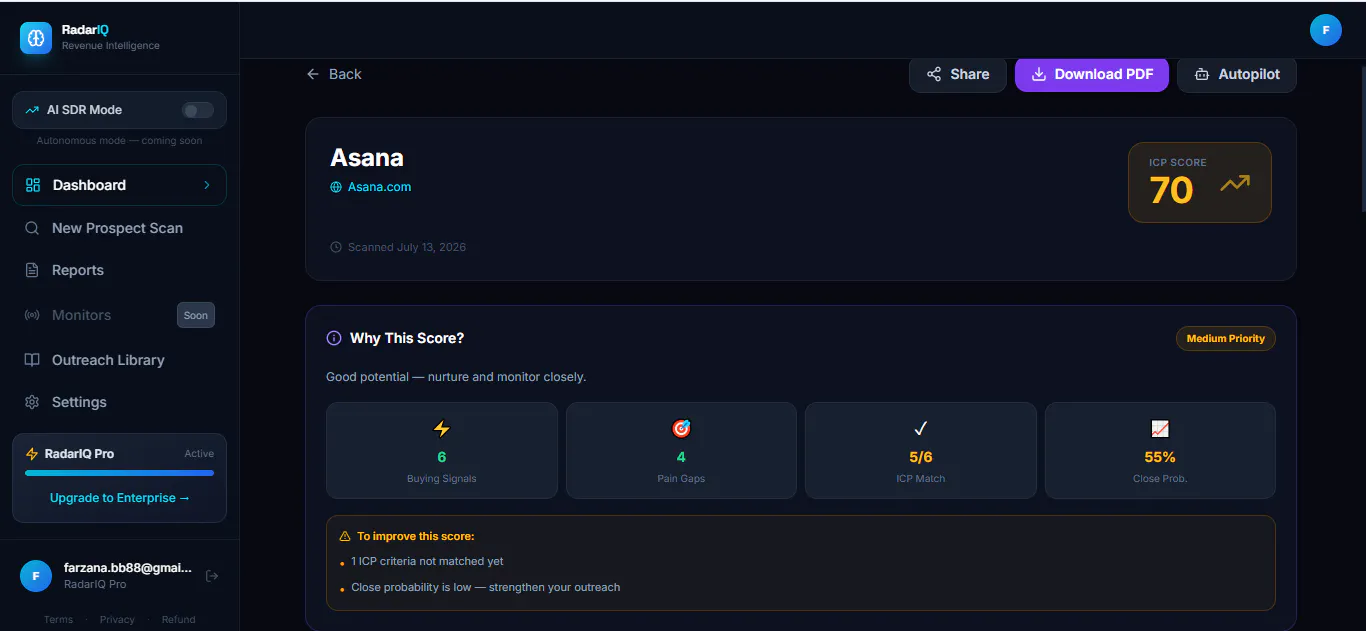1366x631 pixels.
Task: Click the Pain Gaps target icon
Action: [681, 429]
